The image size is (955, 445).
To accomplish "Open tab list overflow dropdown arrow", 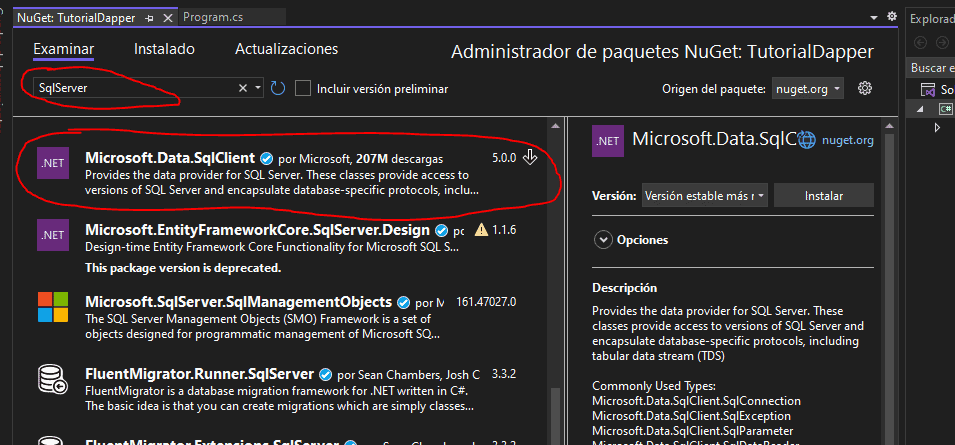I will point(875,18).
